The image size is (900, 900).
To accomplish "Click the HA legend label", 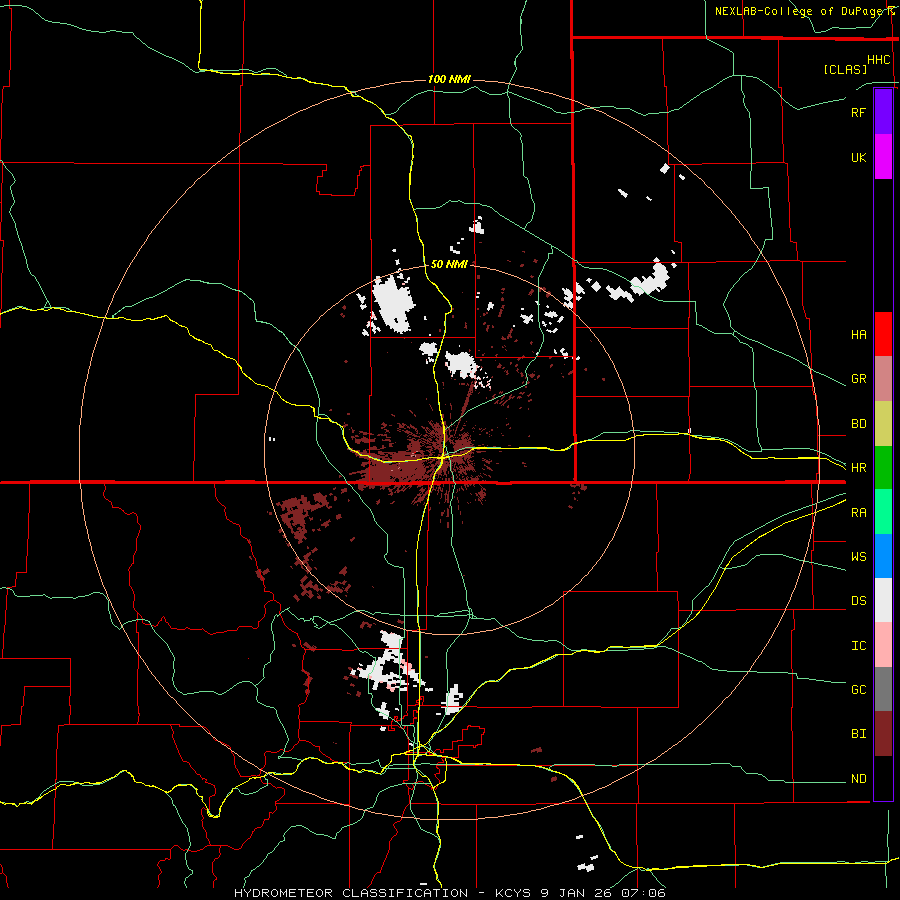I will tap(858, 334).
